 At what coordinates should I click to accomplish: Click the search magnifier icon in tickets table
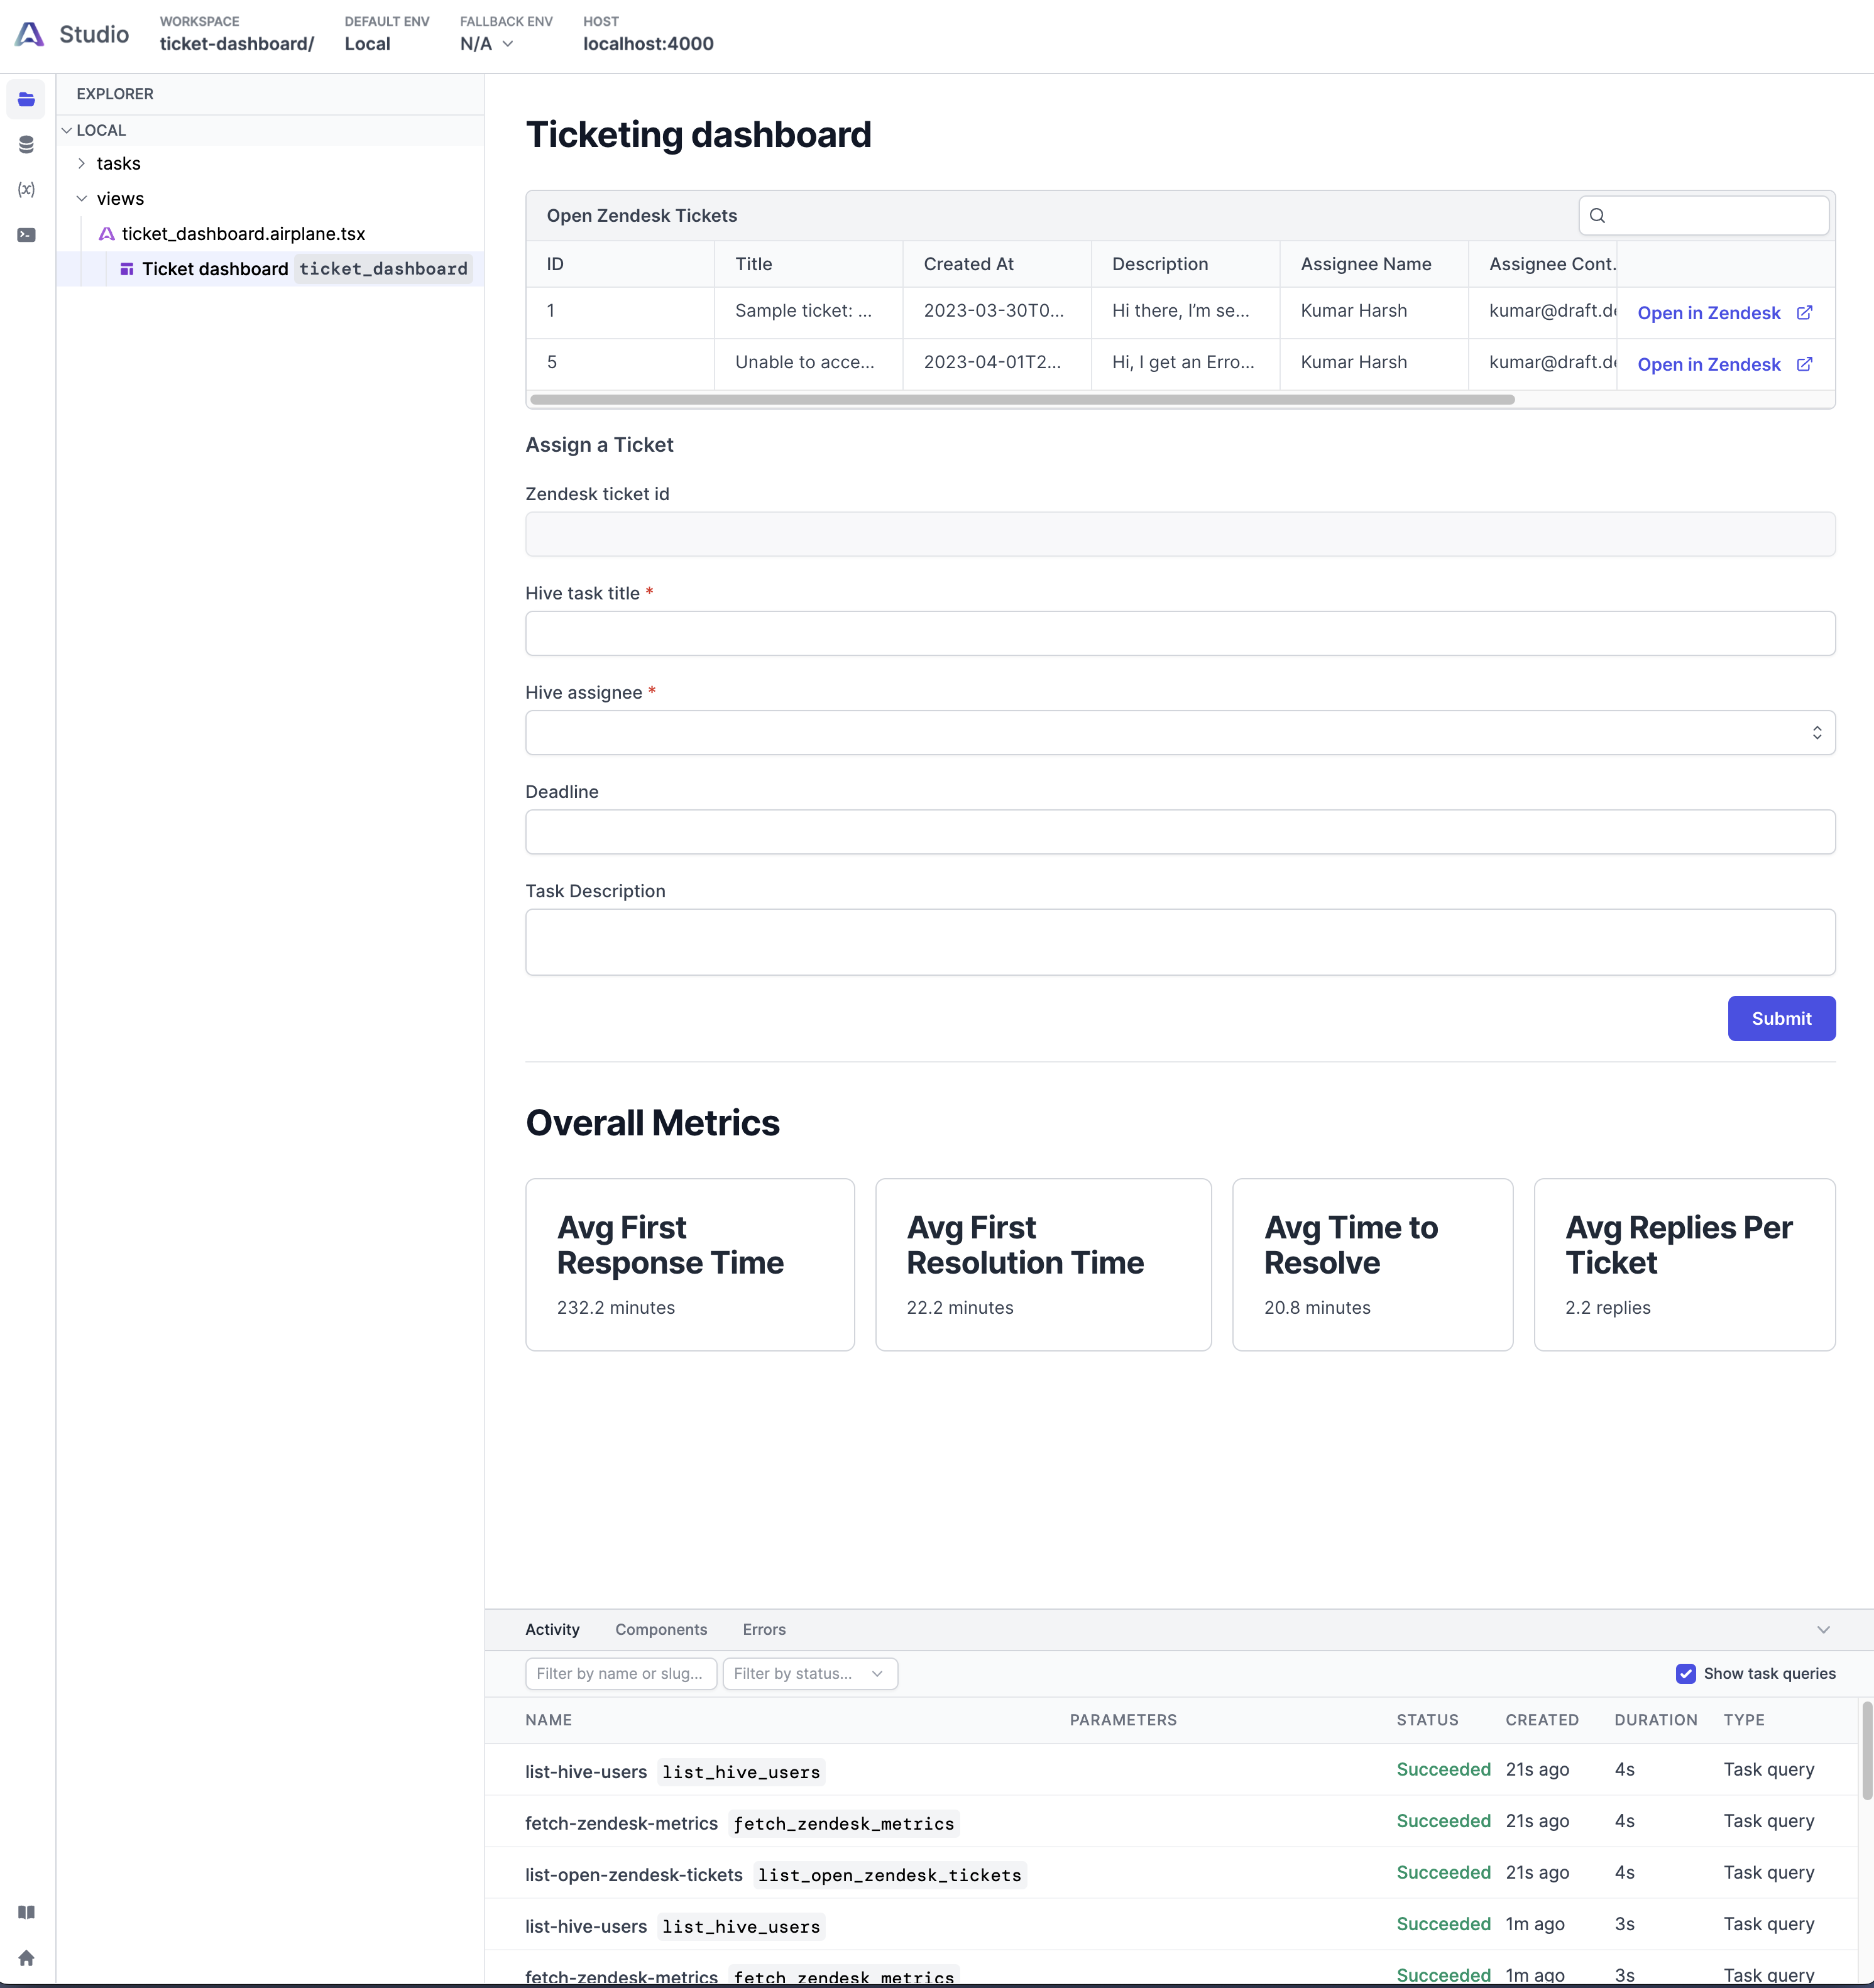(x=1597, y=215)
